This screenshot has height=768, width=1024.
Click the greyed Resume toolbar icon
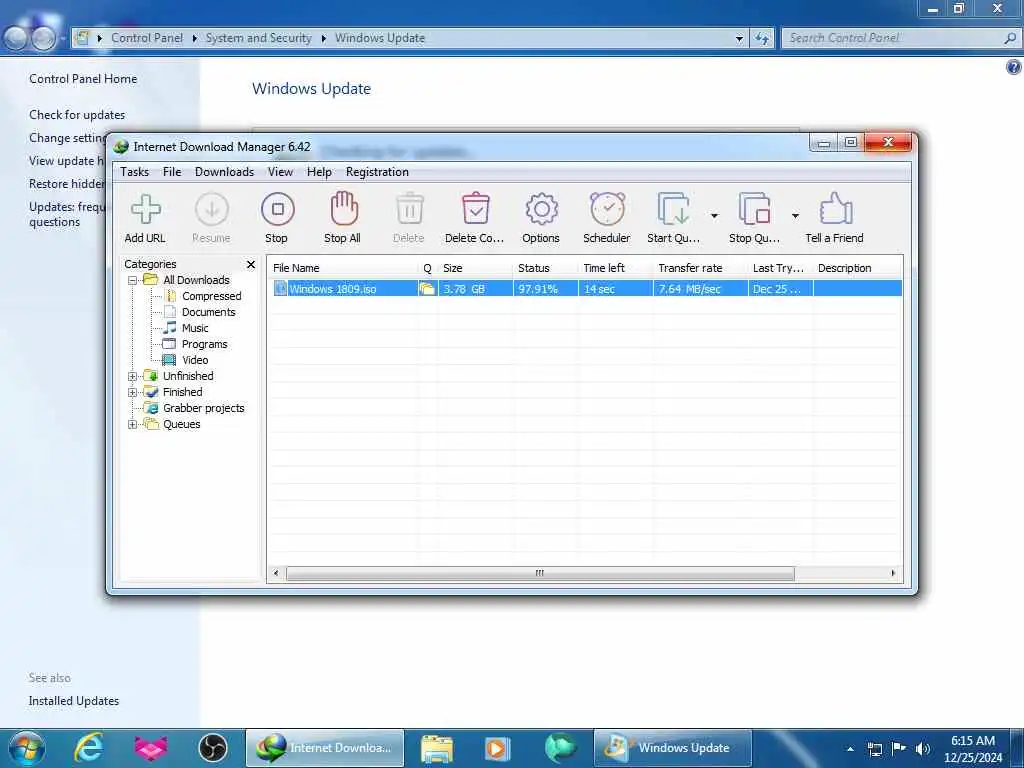pyautogui.click(x=212, y=209)
